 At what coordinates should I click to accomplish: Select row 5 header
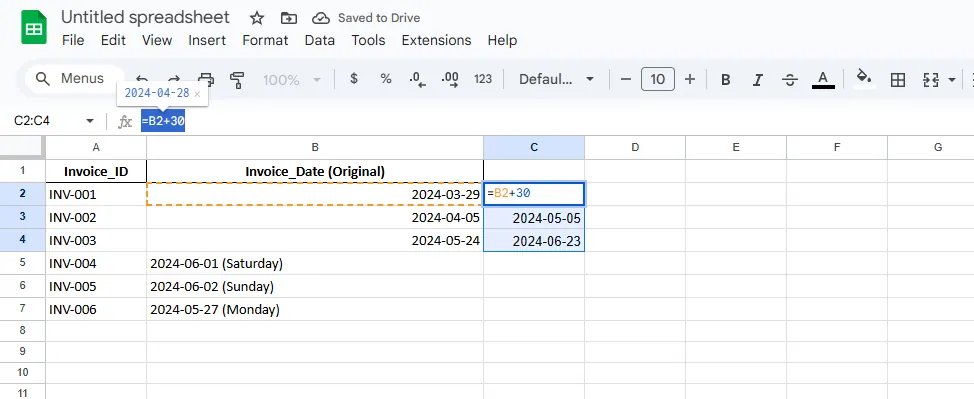pos(22,263)
